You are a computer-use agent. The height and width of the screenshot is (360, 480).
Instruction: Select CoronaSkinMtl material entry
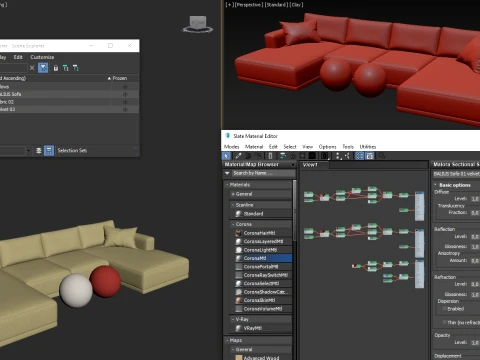(x=263, y=300)
